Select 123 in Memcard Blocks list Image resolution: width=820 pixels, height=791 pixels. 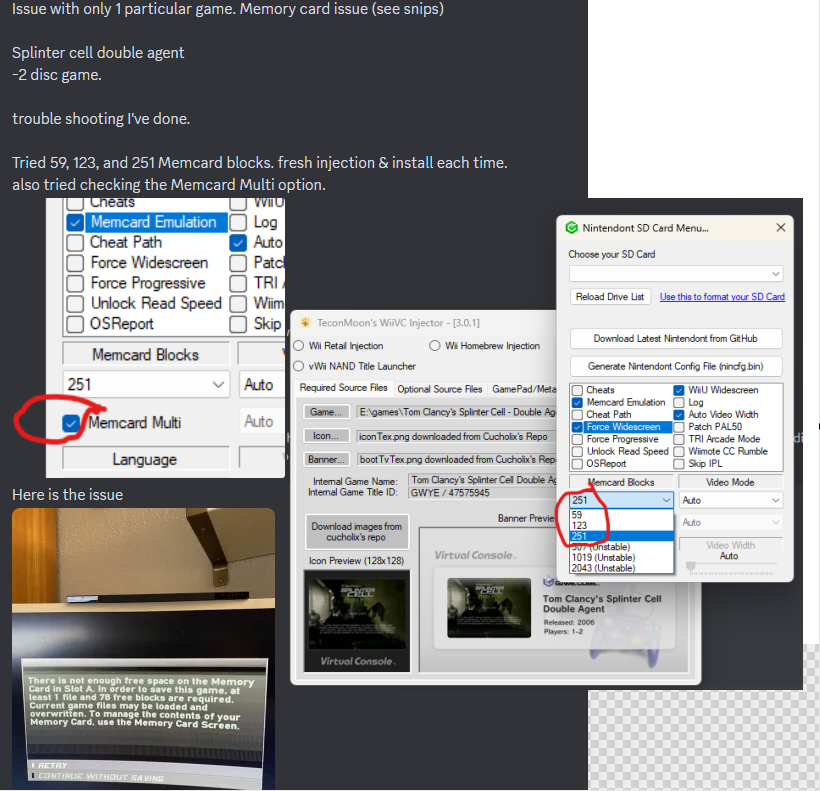(x=621, y=525)
